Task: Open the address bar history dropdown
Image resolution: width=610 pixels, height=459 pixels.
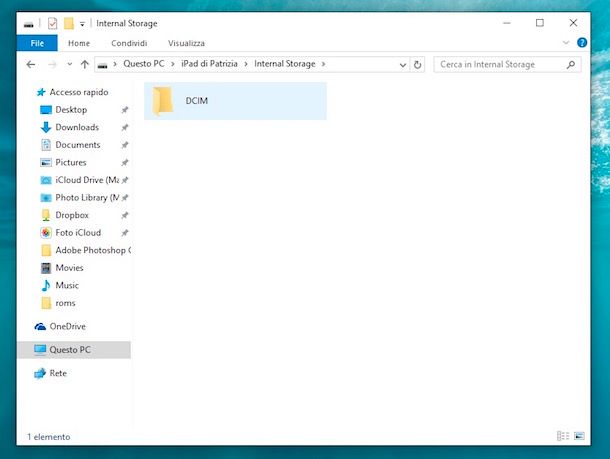Action: tap(403, 64)
